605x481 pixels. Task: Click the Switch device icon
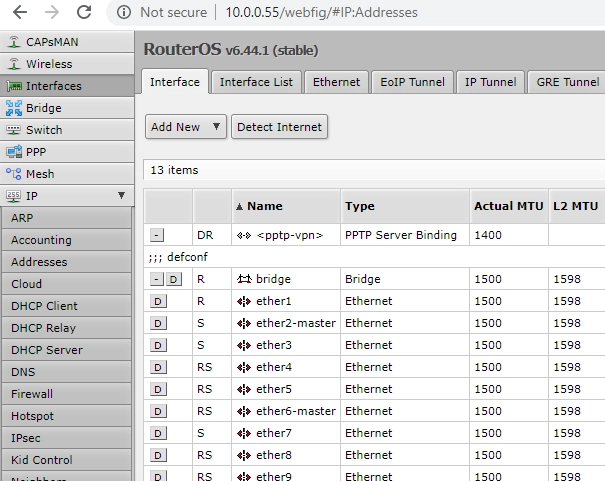tap(14, 130)
